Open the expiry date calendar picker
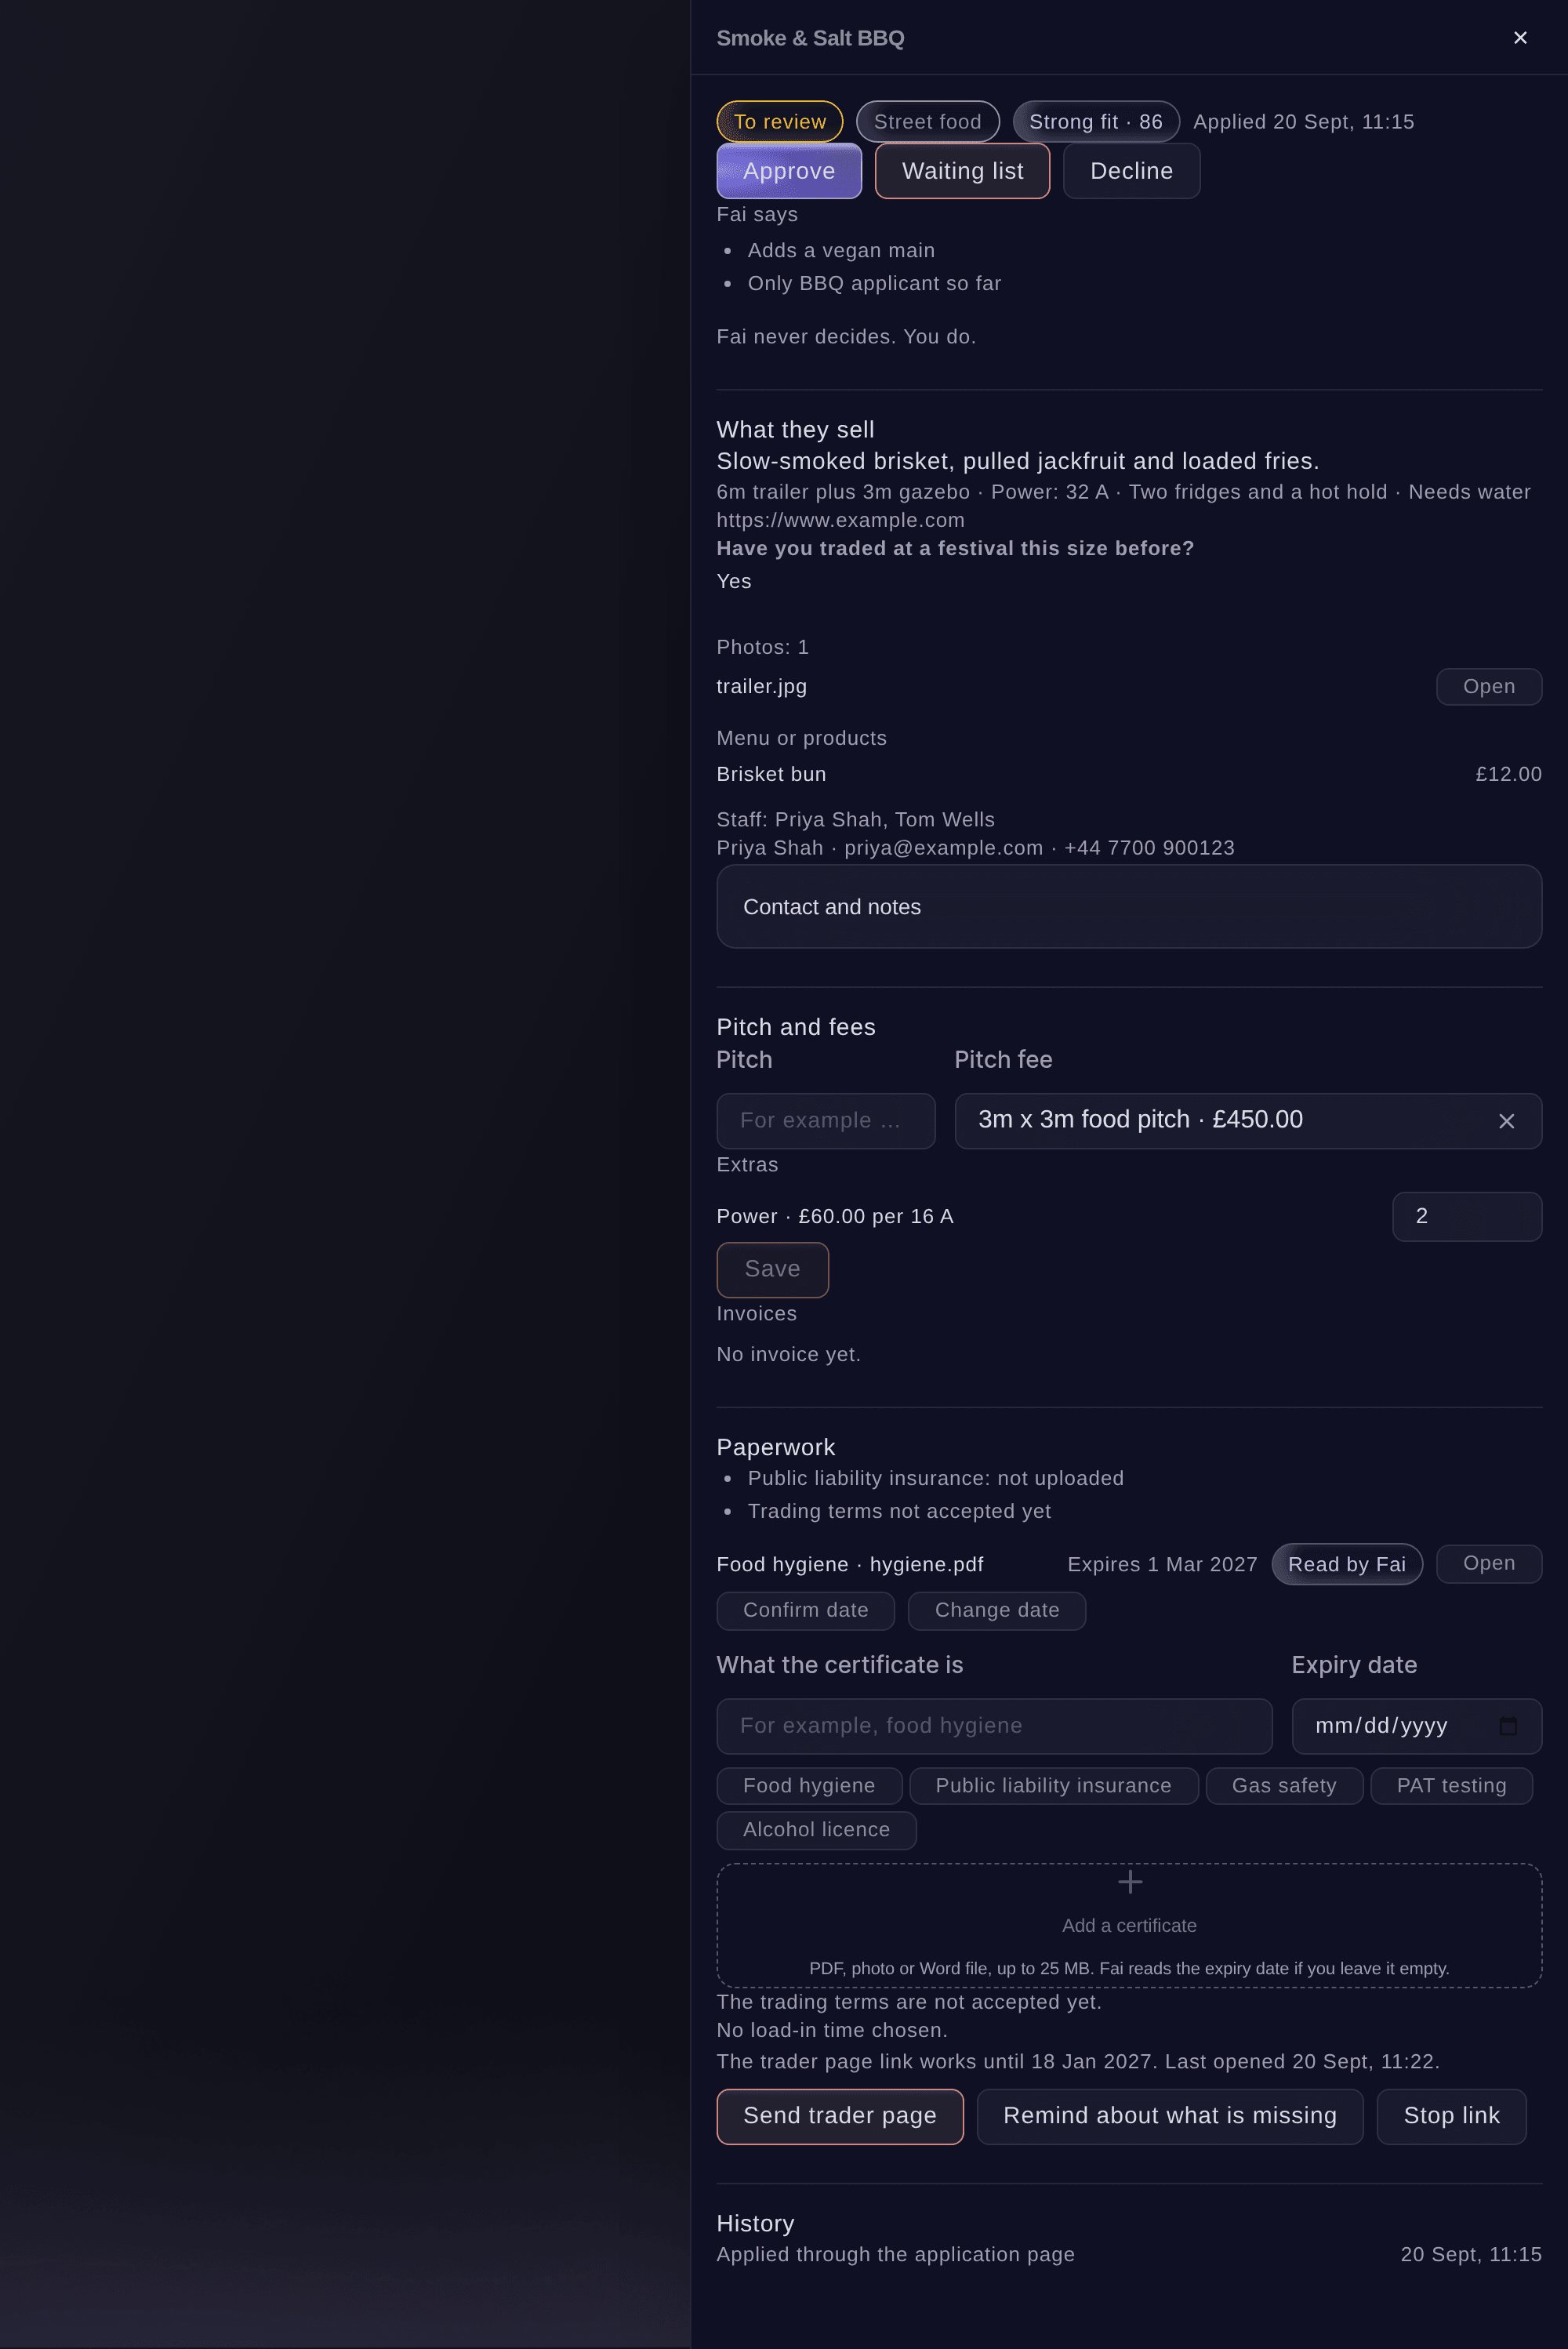The height and width of the screenshot is (2349, 1568). 1508,1726
